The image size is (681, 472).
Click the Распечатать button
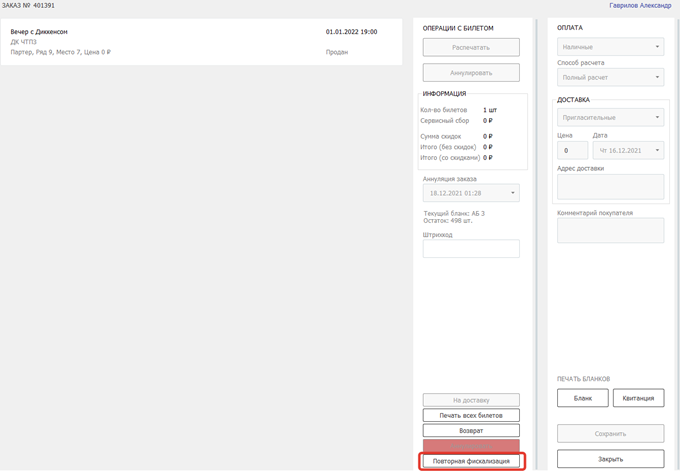click(x=471, y=47)
